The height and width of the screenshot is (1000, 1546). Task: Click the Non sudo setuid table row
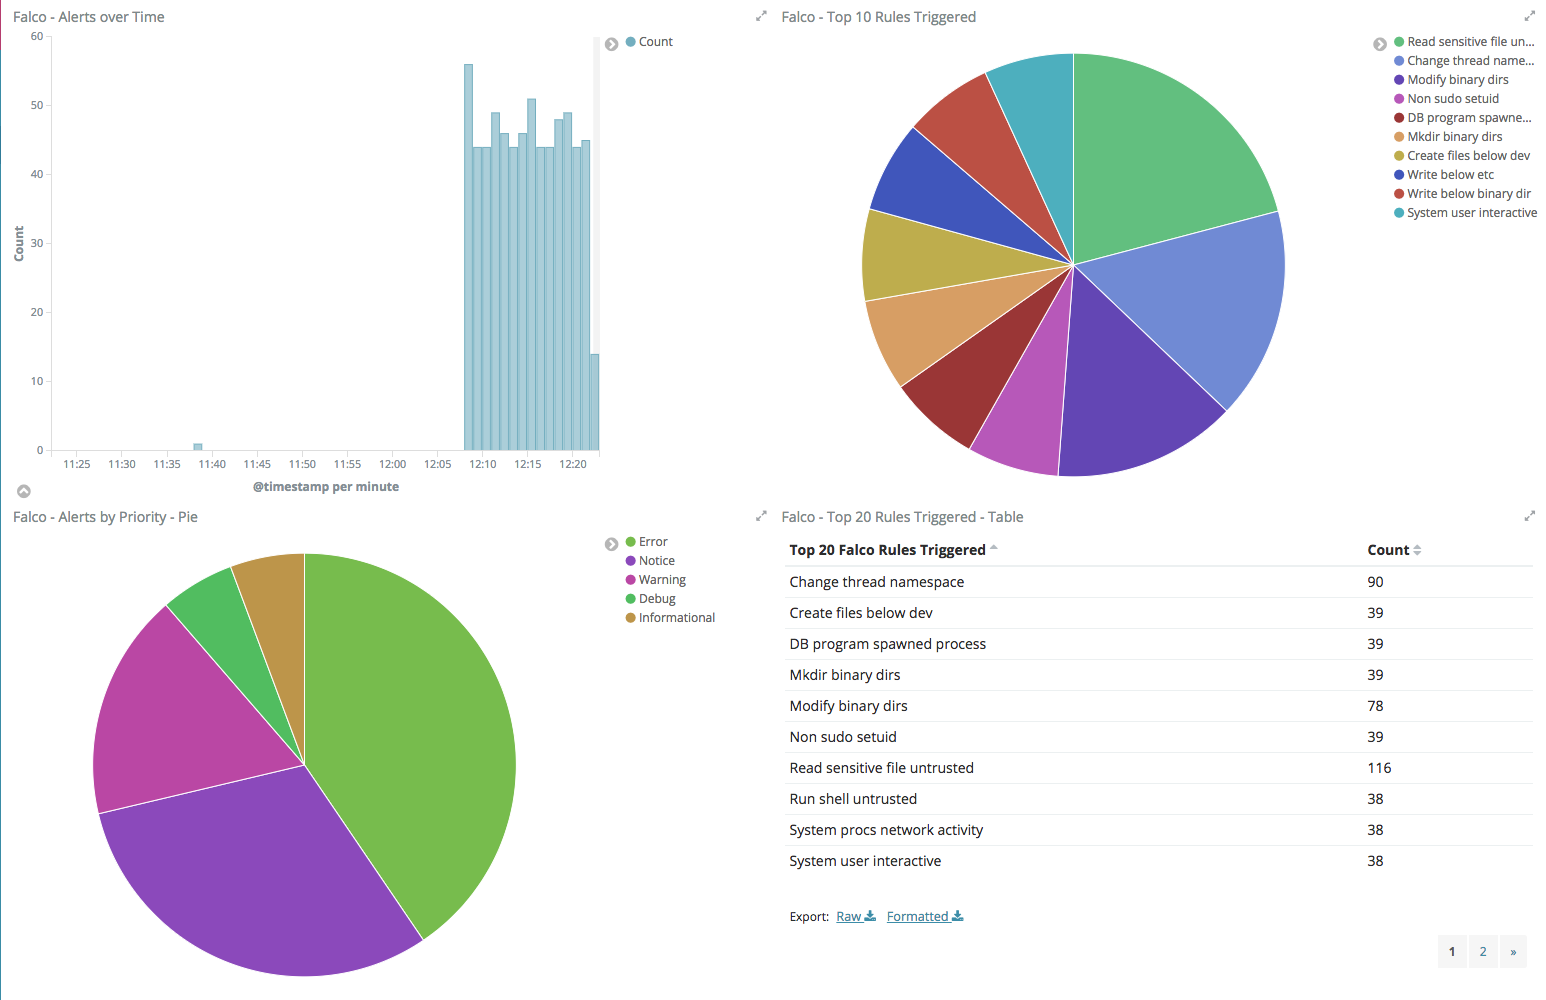(x=1159, y=737)
